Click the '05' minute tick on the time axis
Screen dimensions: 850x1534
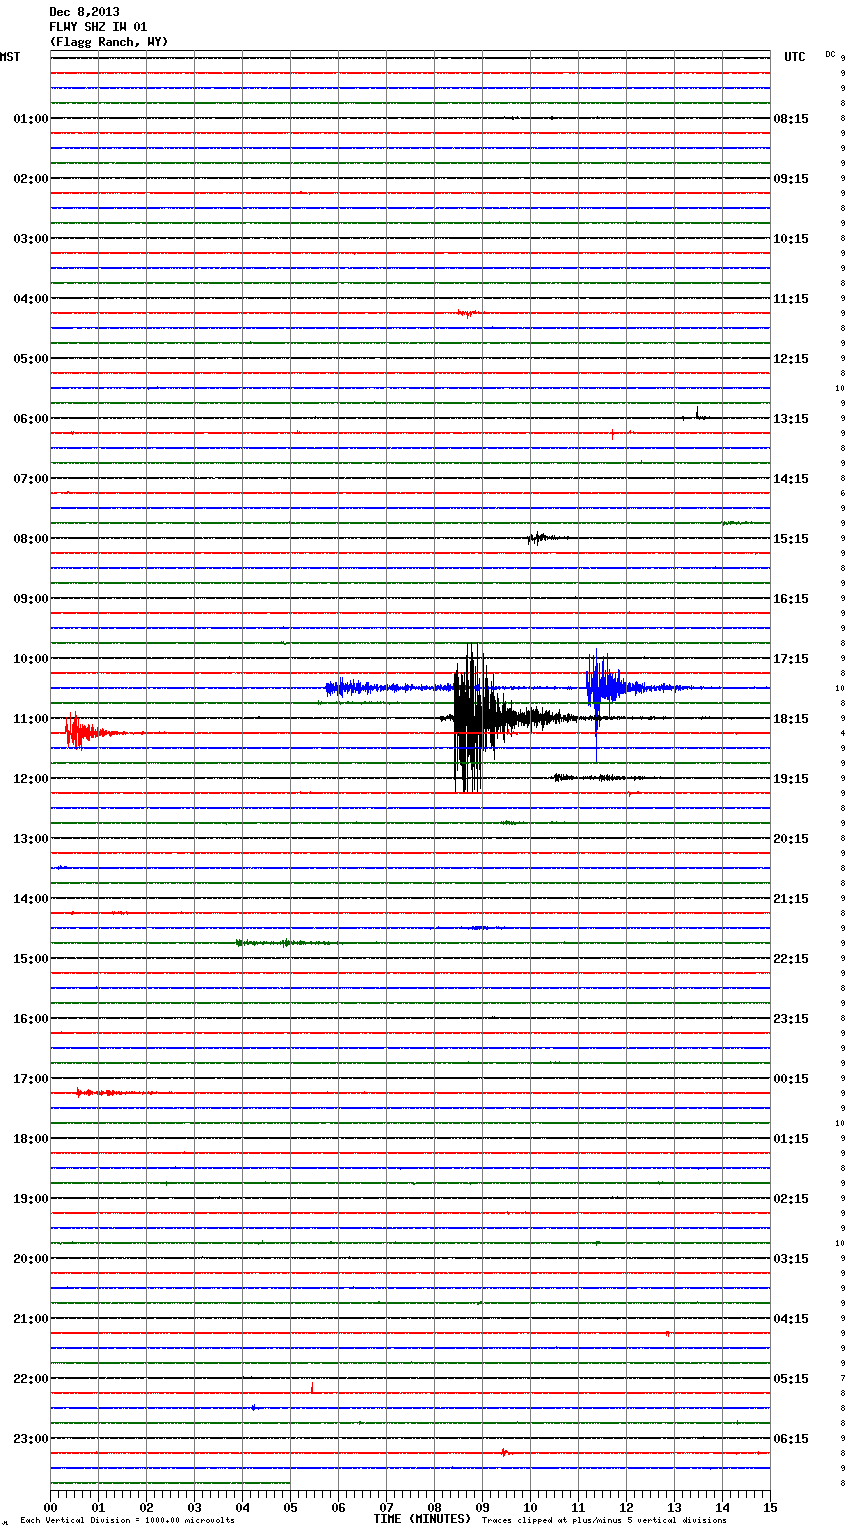click(x=290, y=1508)
